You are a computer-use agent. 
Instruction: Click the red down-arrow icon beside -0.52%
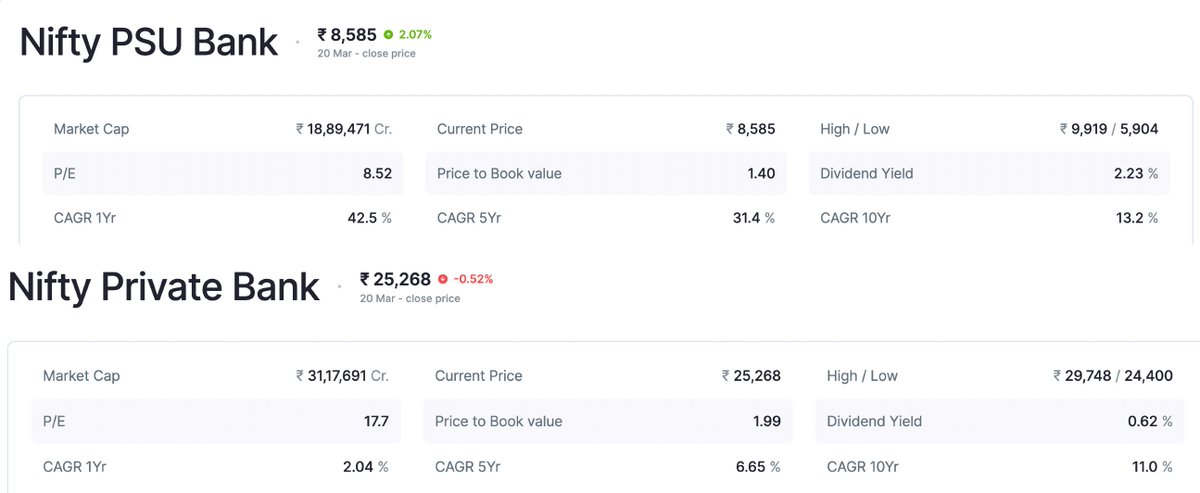tap(443, 279)
